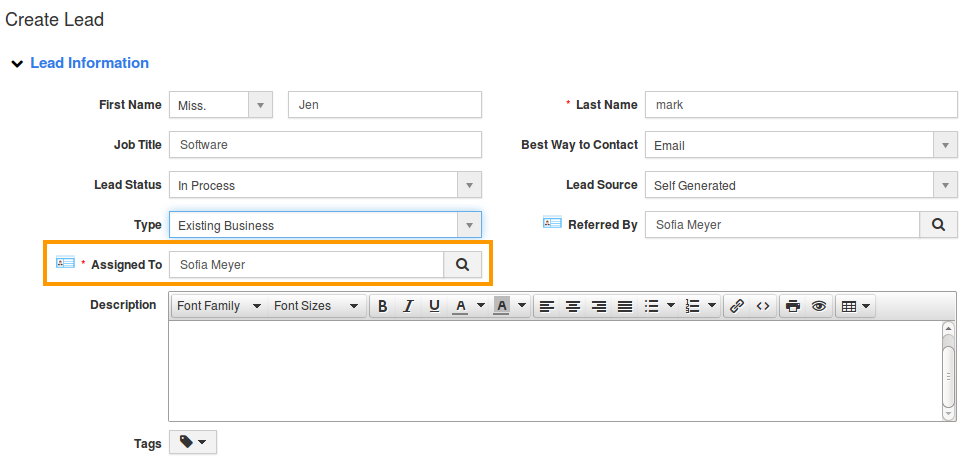Click the Job Title field
This screenshot has width=980, height=463.
click(325, 145)
